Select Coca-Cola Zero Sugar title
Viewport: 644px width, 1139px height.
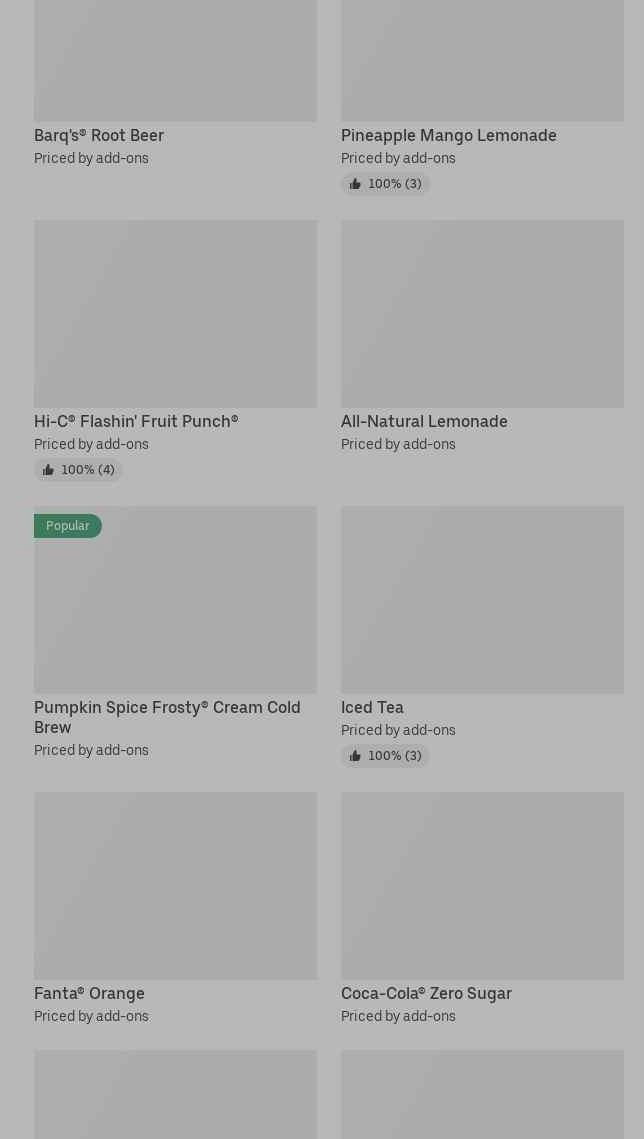point(426,993)
